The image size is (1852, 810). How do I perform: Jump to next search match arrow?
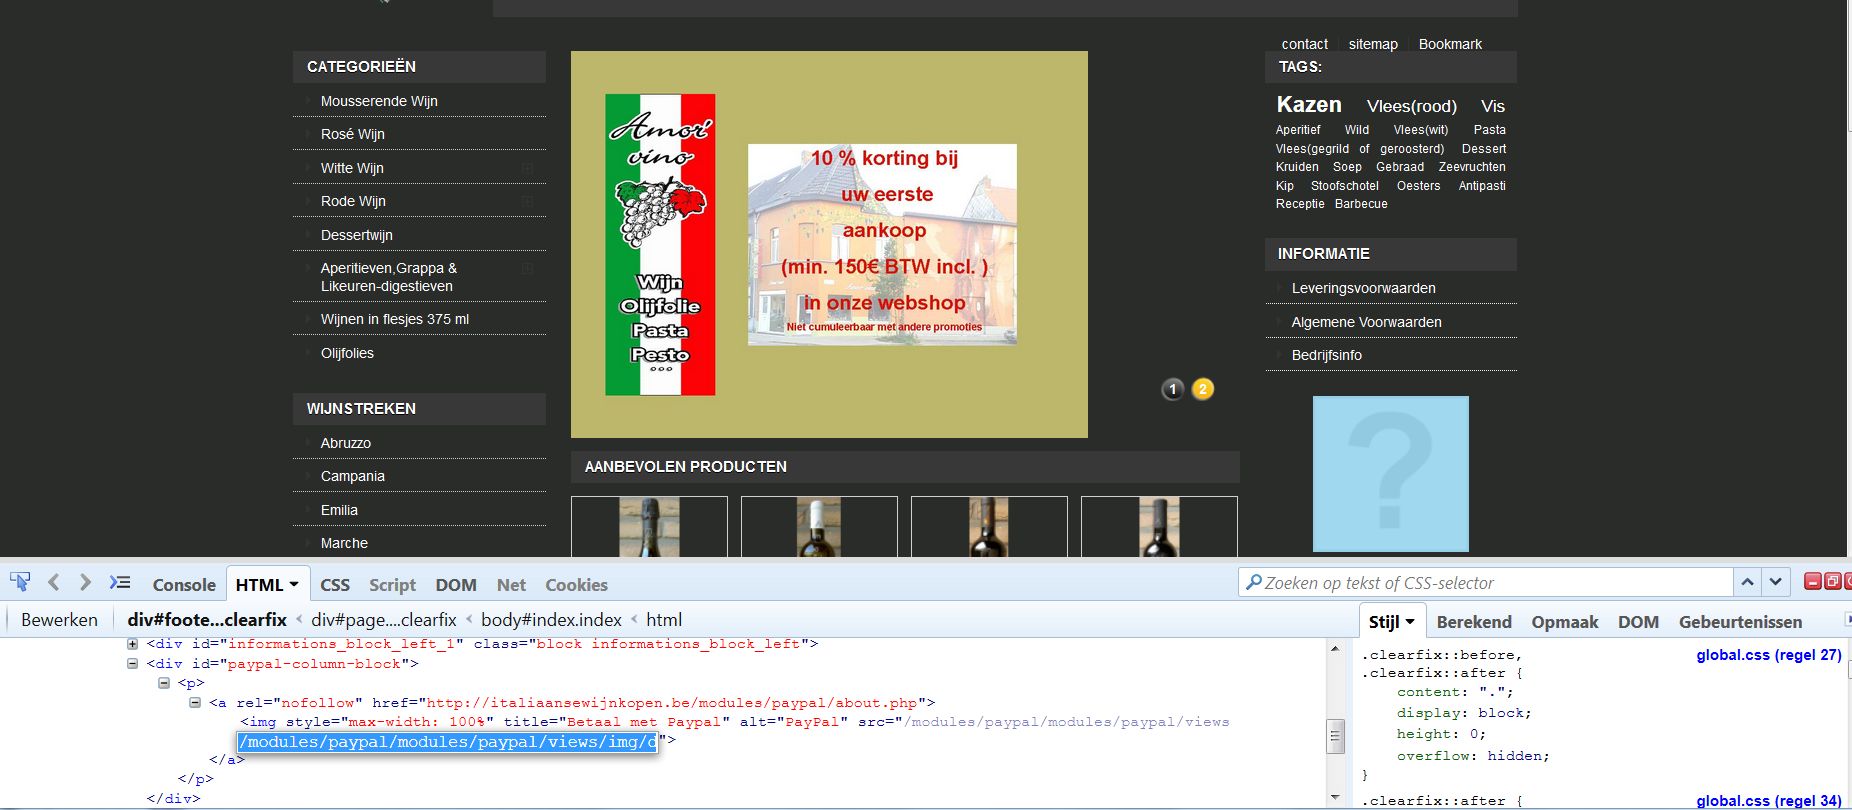[x=1775, y=582]
